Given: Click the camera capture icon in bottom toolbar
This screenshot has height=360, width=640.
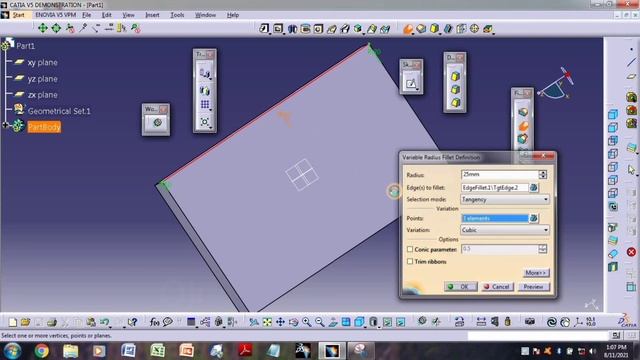Looking at the screenshot, I should pos(530,322).
